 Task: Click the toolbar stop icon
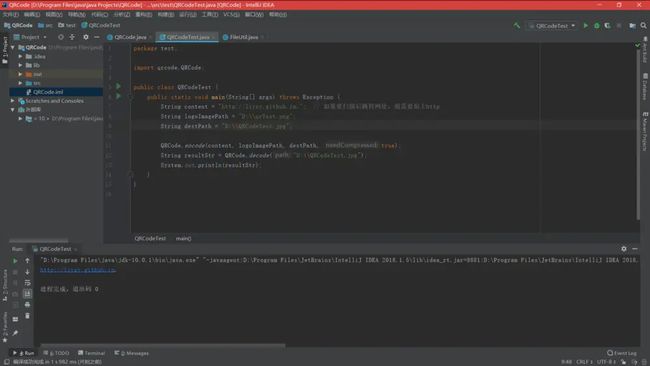tap(619, 26)
